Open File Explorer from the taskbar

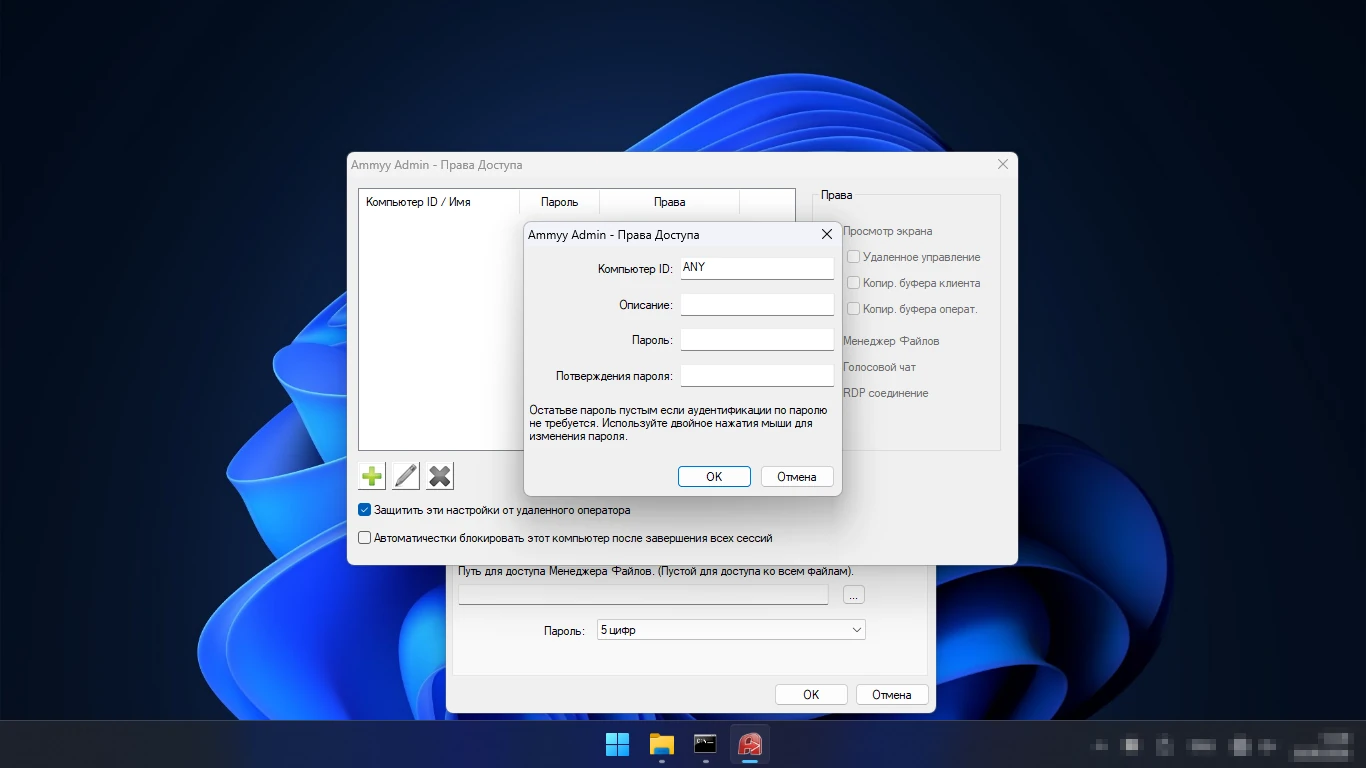(x=662, y=744)
